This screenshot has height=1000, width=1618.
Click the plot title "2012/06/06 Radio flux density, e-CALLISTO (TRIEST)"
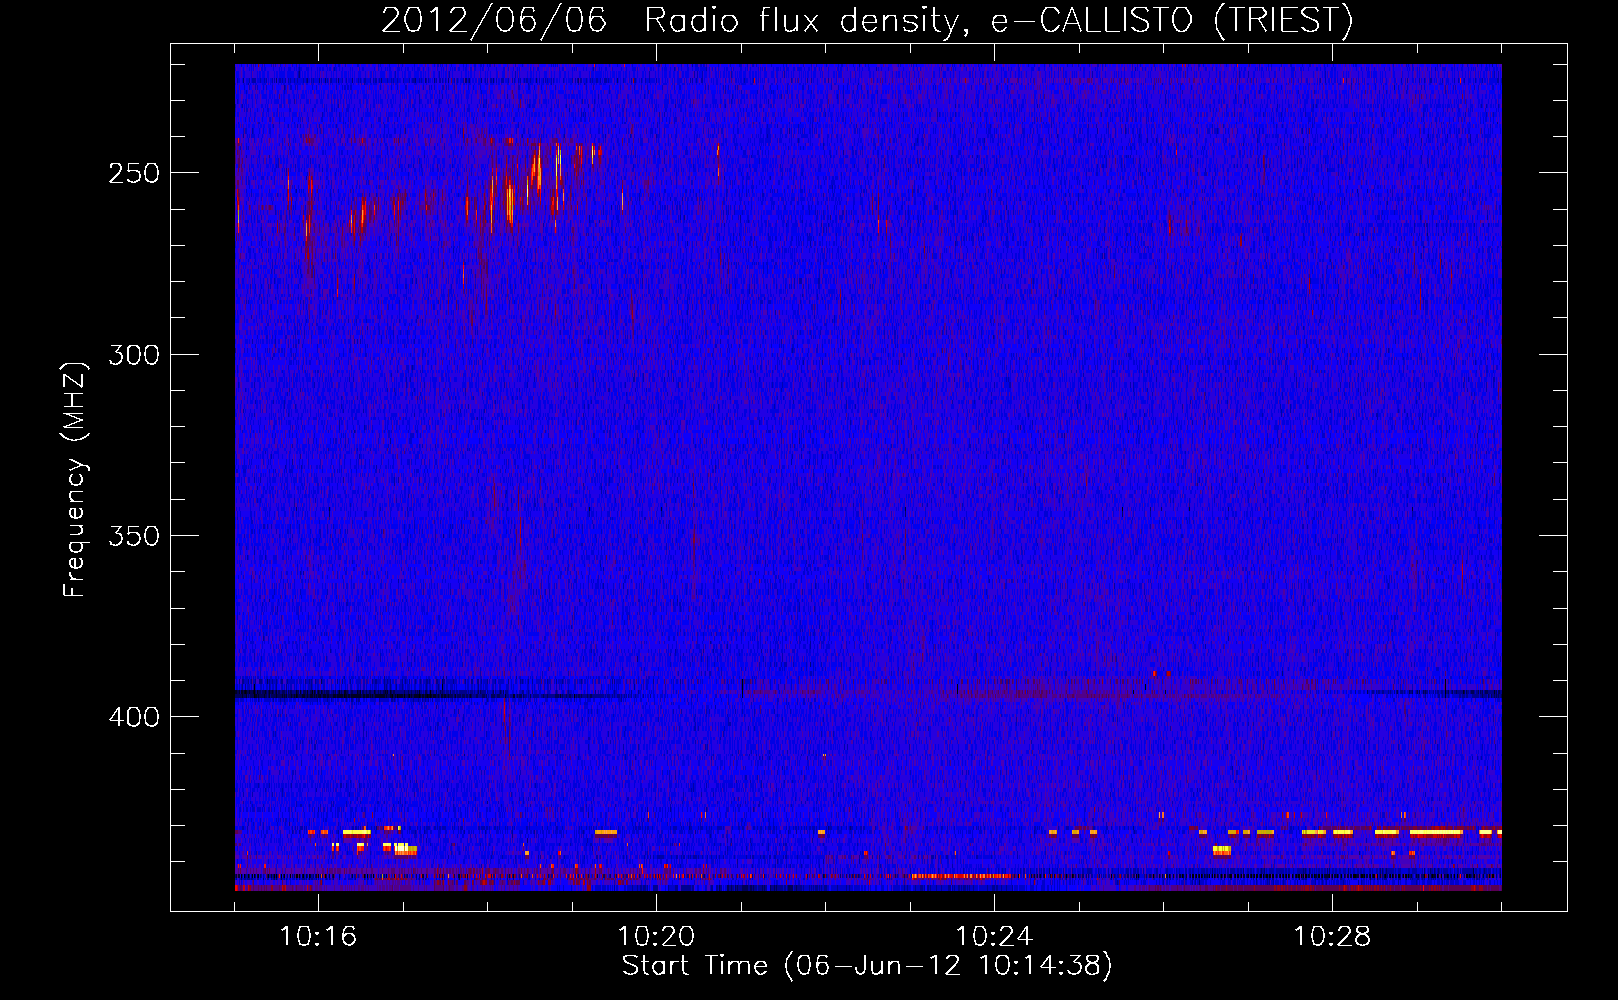click(867, 20)
